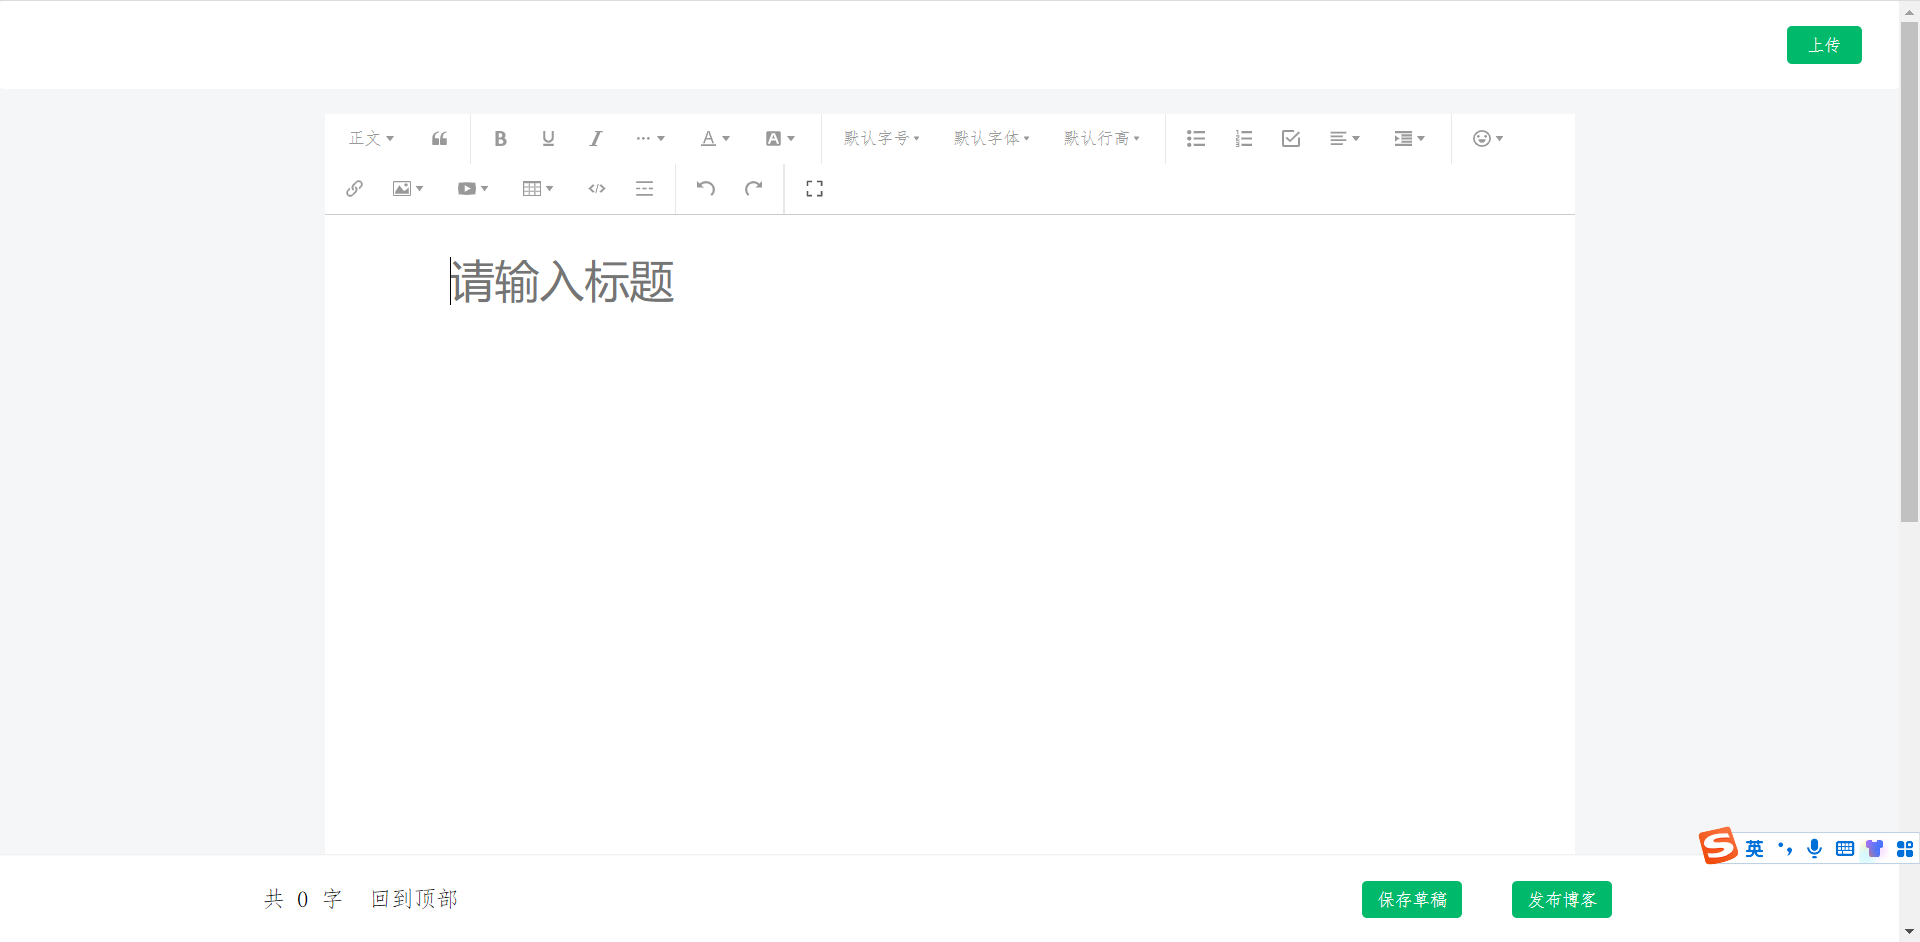This screenshot has height=942, width=1920.
Task: Toggle underline formatting
Action: (548, 138)
